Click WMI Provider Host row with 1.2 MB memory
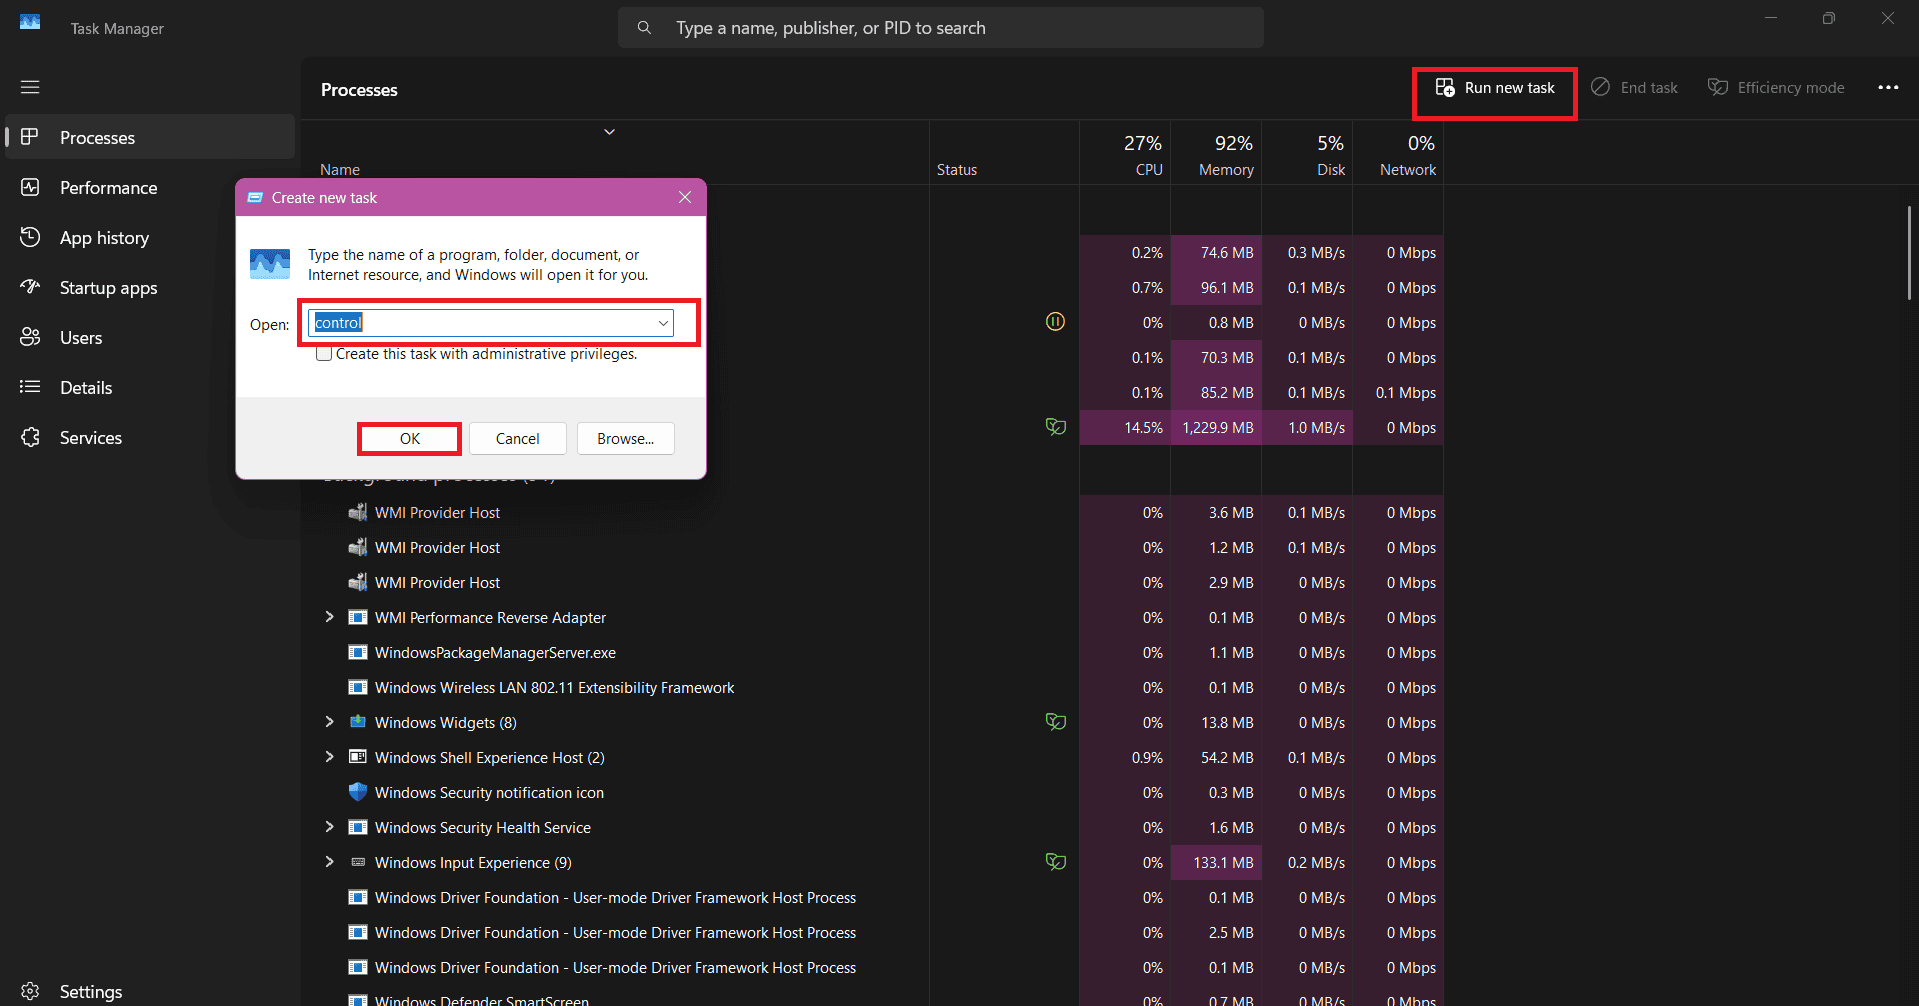This screenshot has width=1919, height=1006. click(x=872, y=547)
